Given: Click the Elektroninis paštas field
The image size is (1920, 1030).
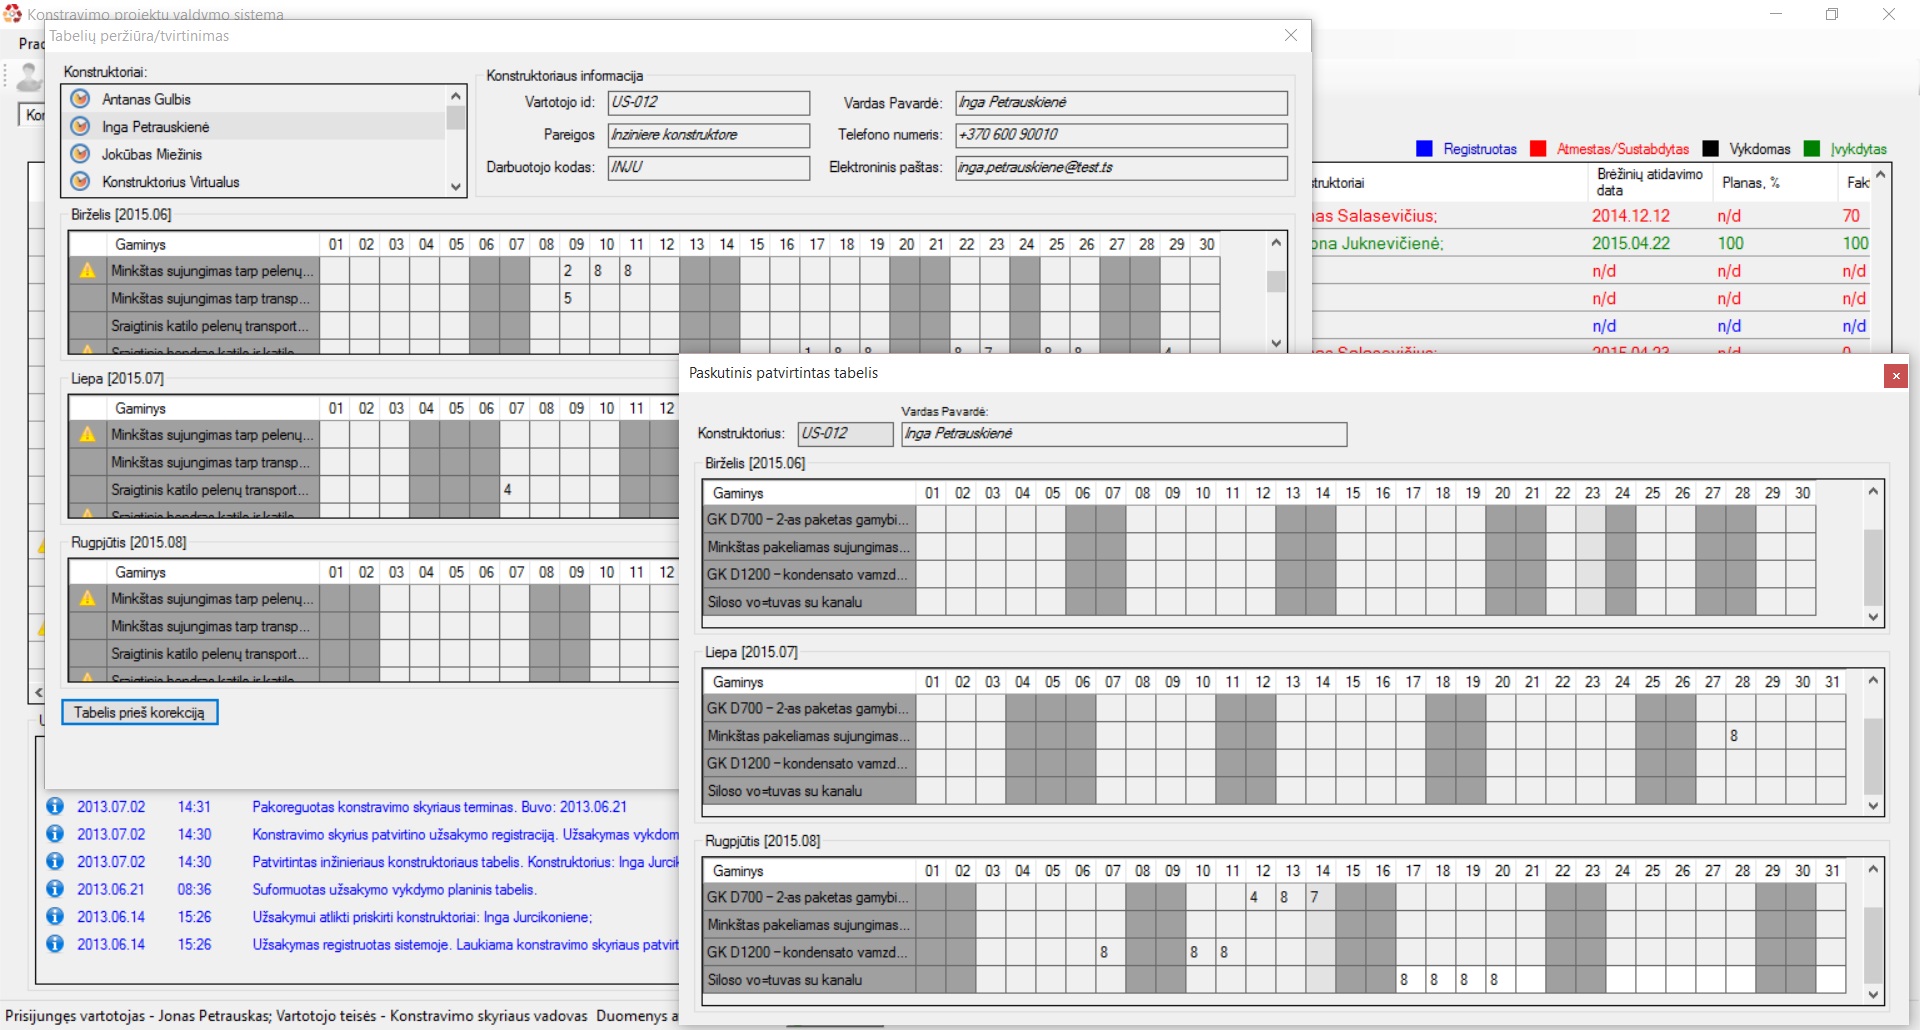Looking at the screenshot, I should point(1121,168).
